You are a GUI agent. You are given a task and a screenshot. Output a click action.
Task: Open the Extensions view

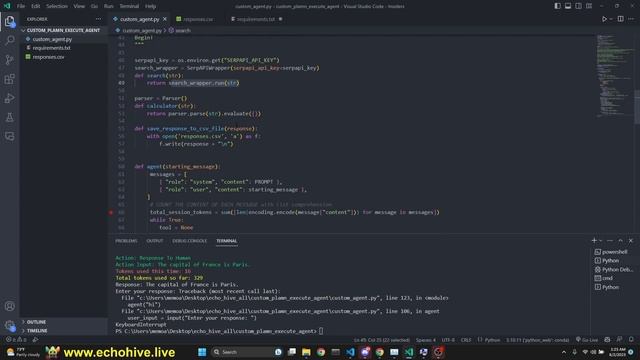[9, 79]
